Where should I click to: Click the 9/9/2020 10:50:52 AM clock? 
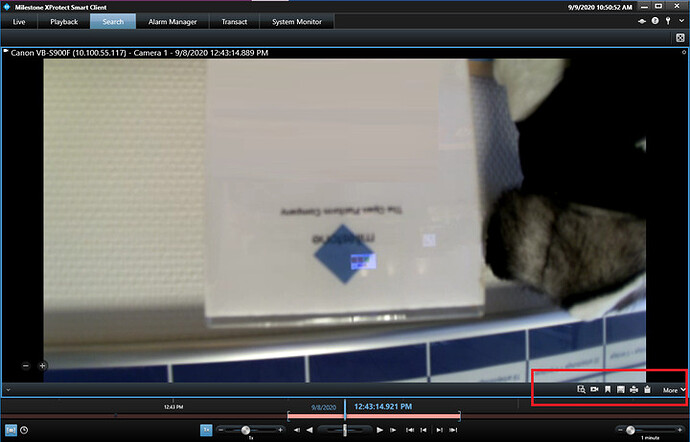click(600, 7)
